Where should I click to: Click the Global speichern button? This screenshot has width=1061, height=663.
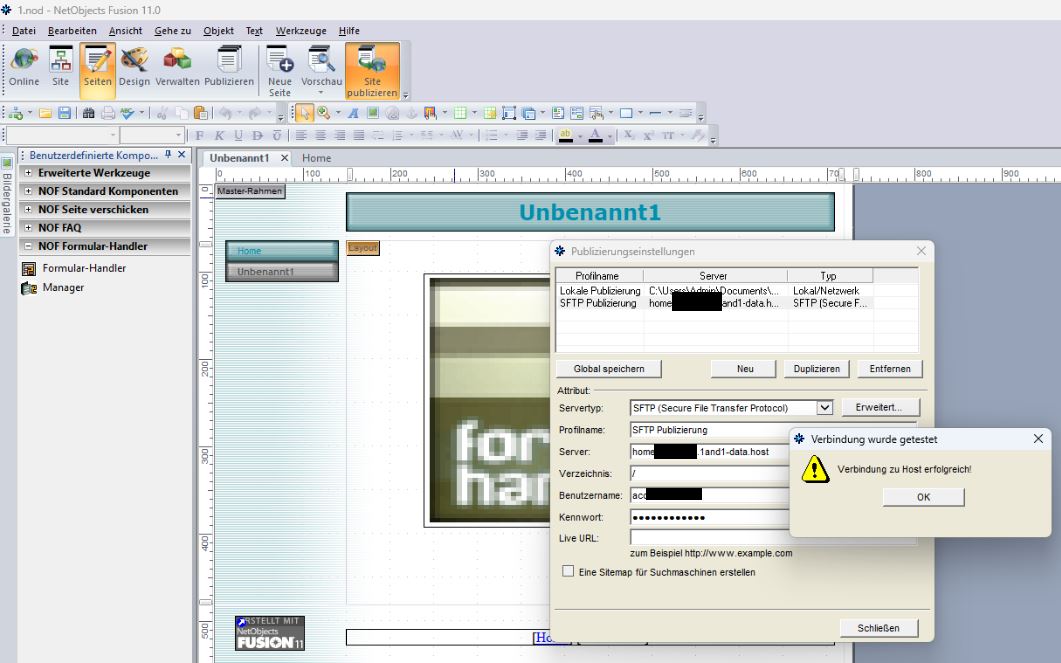pos(608,369)
